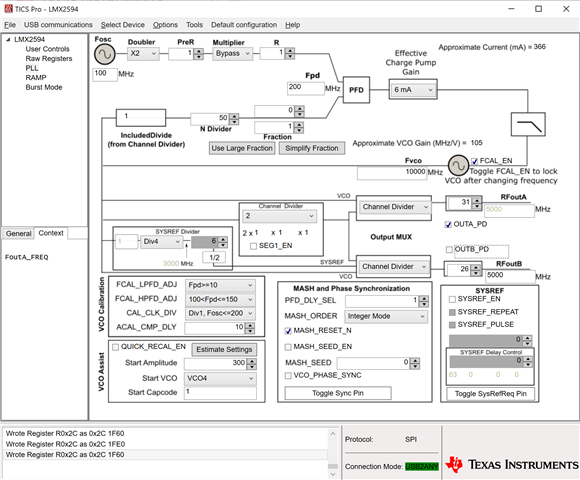Viewport: 580px width, 480px height.
Task: Open the Charge Pump Gain 6 mA dropdown
Action: coord(413,90)
